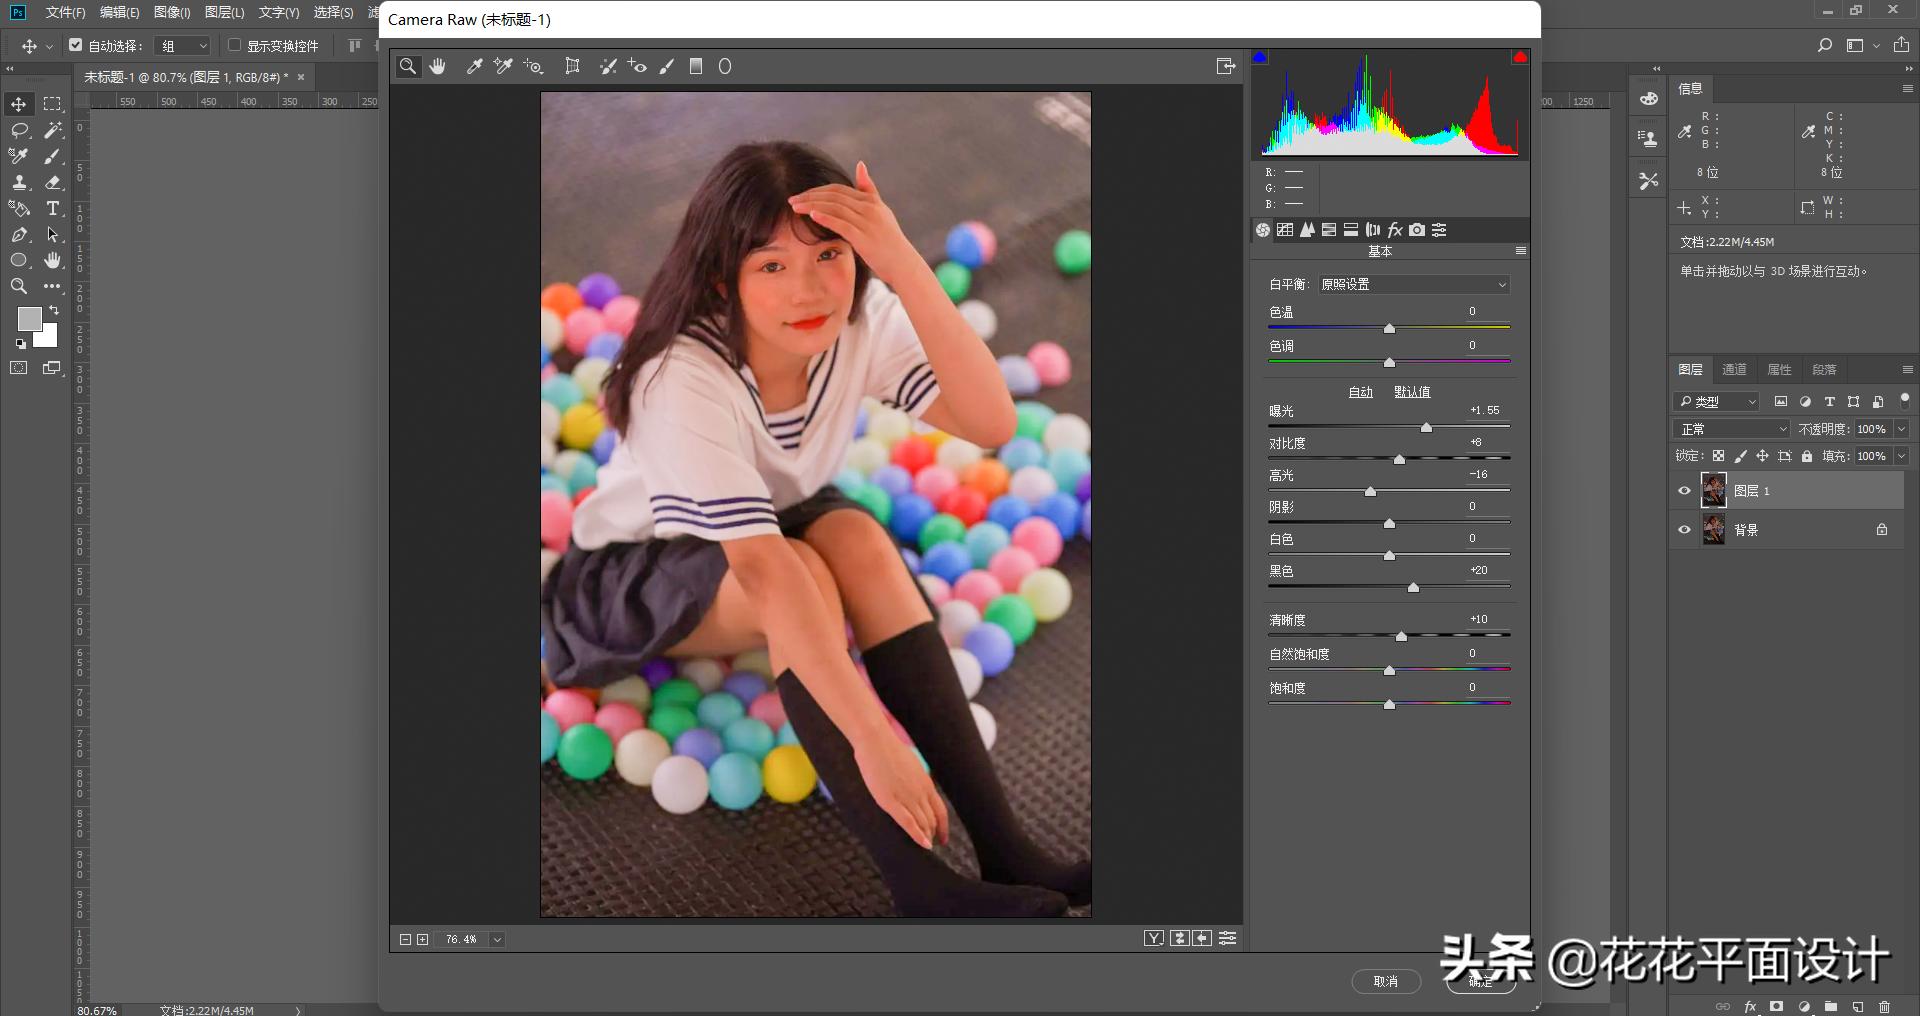Enable the 显示变换控件 checkbox
This screenshot has height=1016, width=1922.
coord(235,45)
